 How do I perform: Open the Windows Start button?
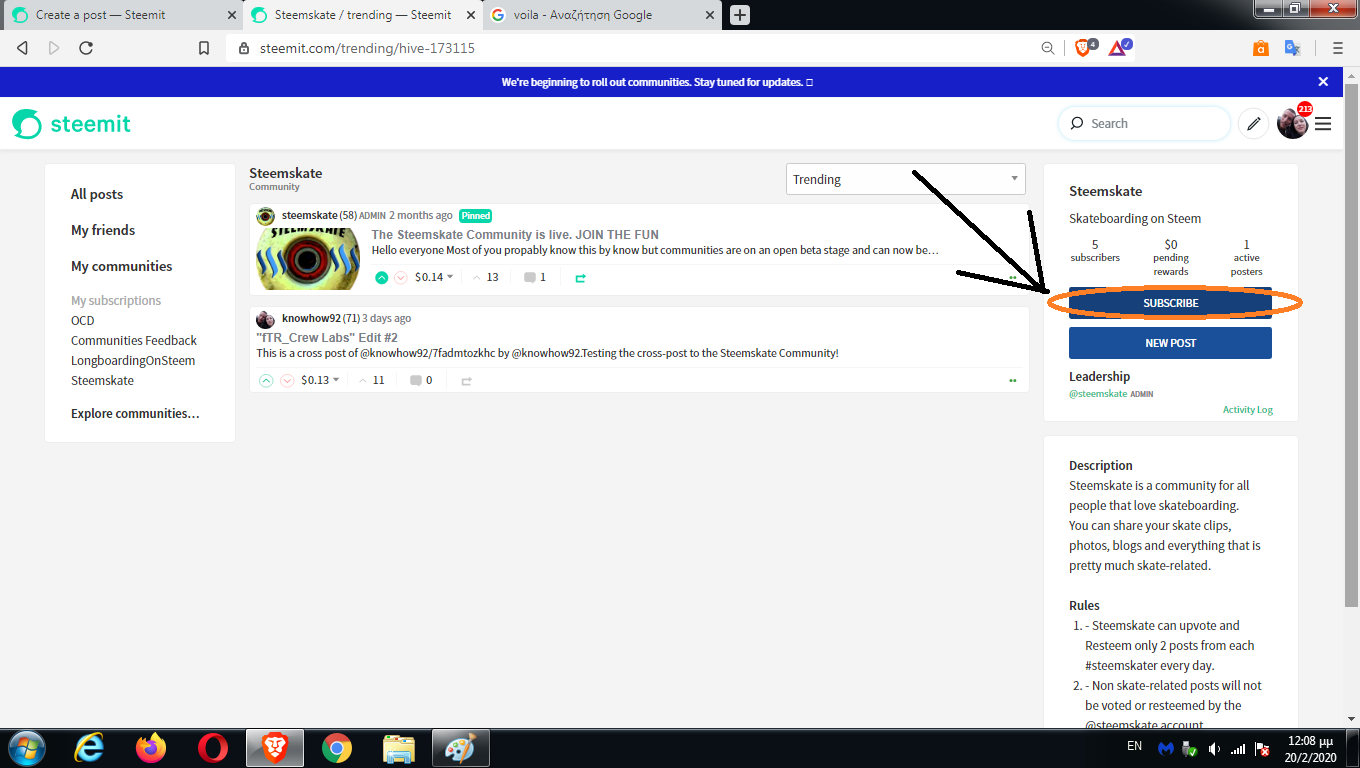pos(25,748)
